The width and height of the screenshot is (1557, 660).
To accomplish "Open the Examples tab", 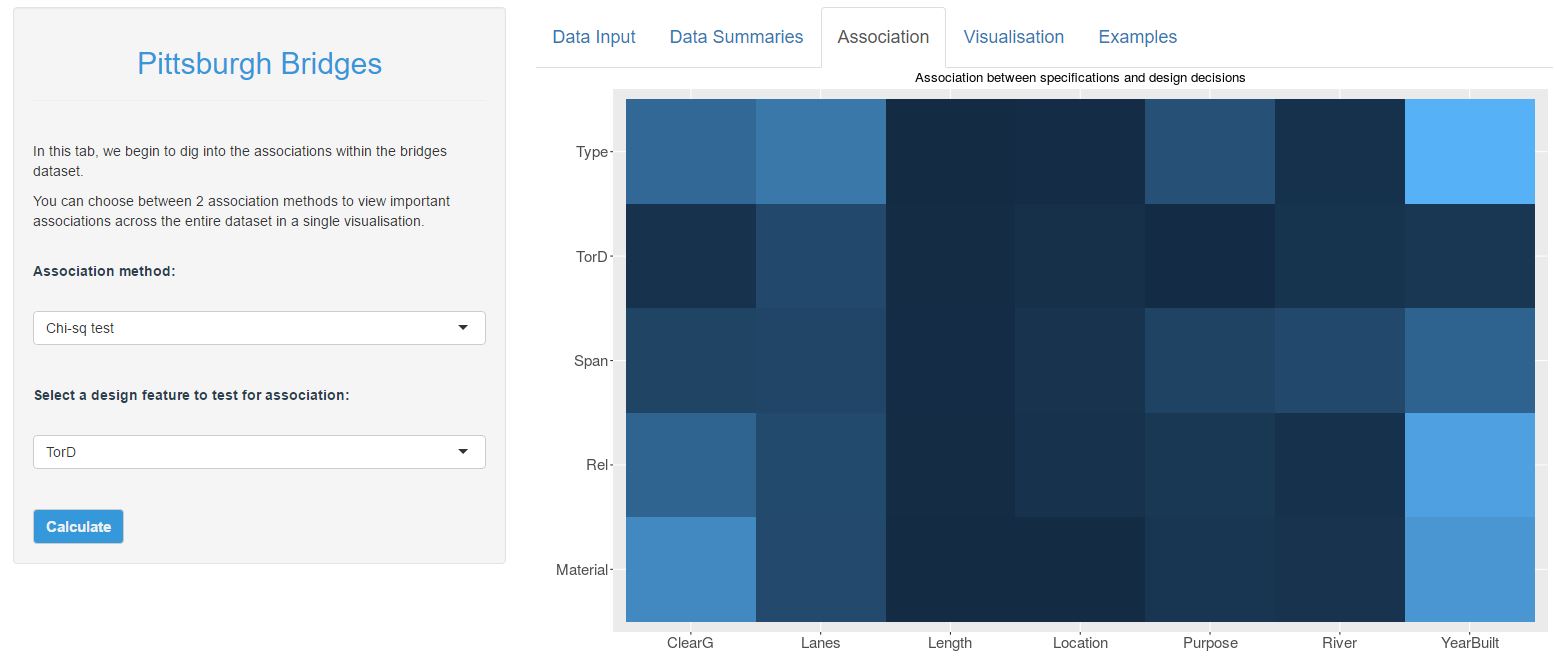I will [1137, 37].
